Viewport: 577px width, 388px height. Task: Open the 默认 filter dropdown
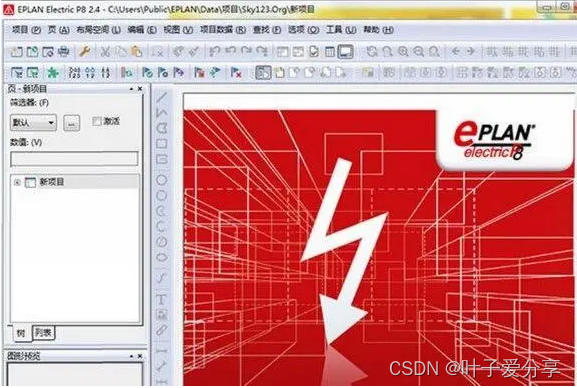[33, 123]
